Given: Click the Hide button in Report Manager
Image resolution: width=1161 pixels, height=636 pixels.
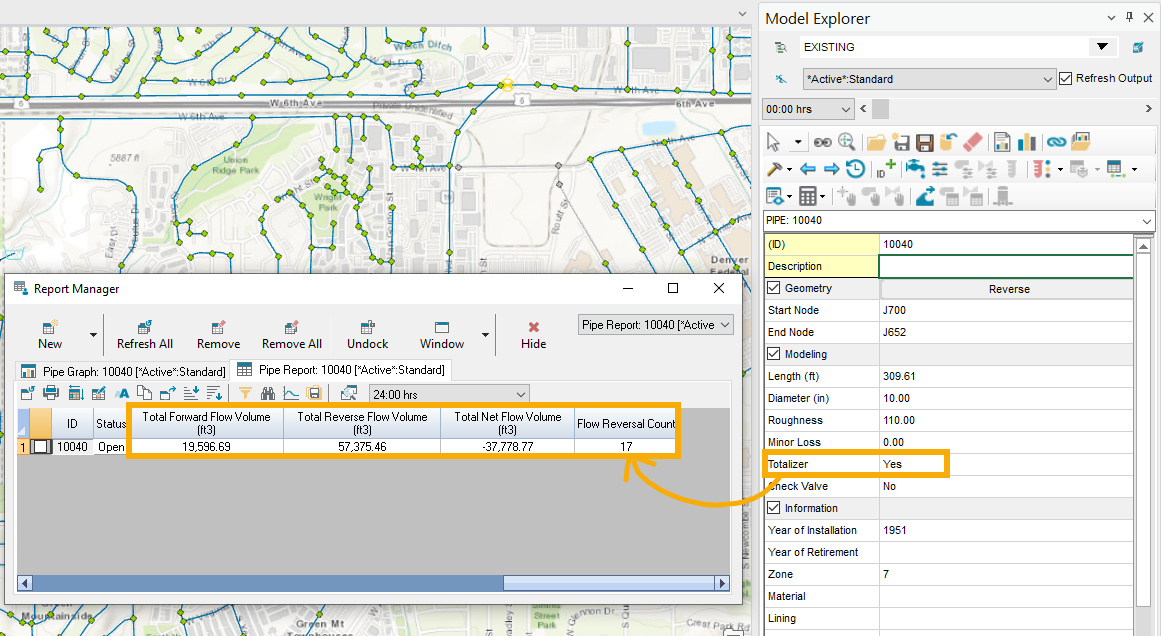Looking at the screenshot, I should (x=533, y=335).
